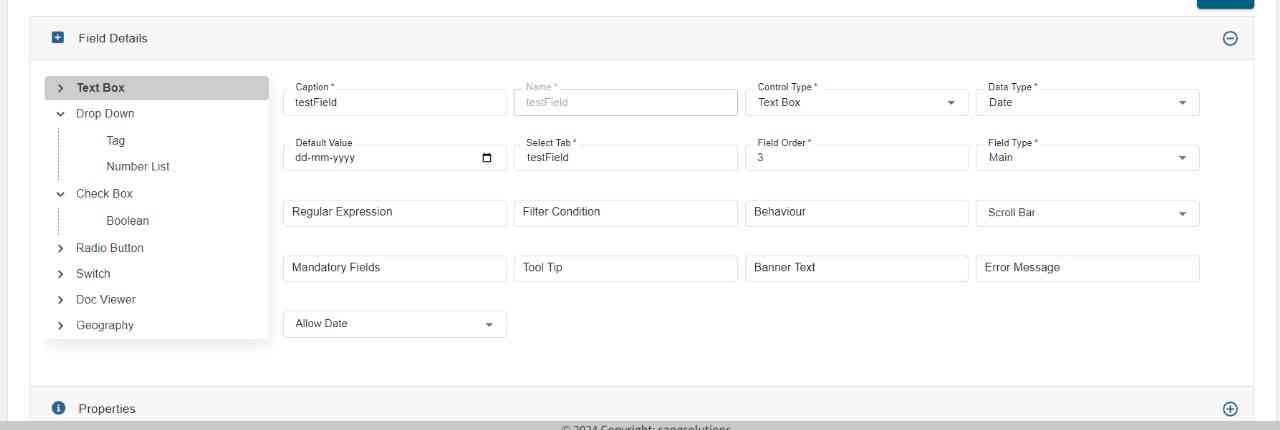Click the info icon beside Properties

tap(58, 408)
